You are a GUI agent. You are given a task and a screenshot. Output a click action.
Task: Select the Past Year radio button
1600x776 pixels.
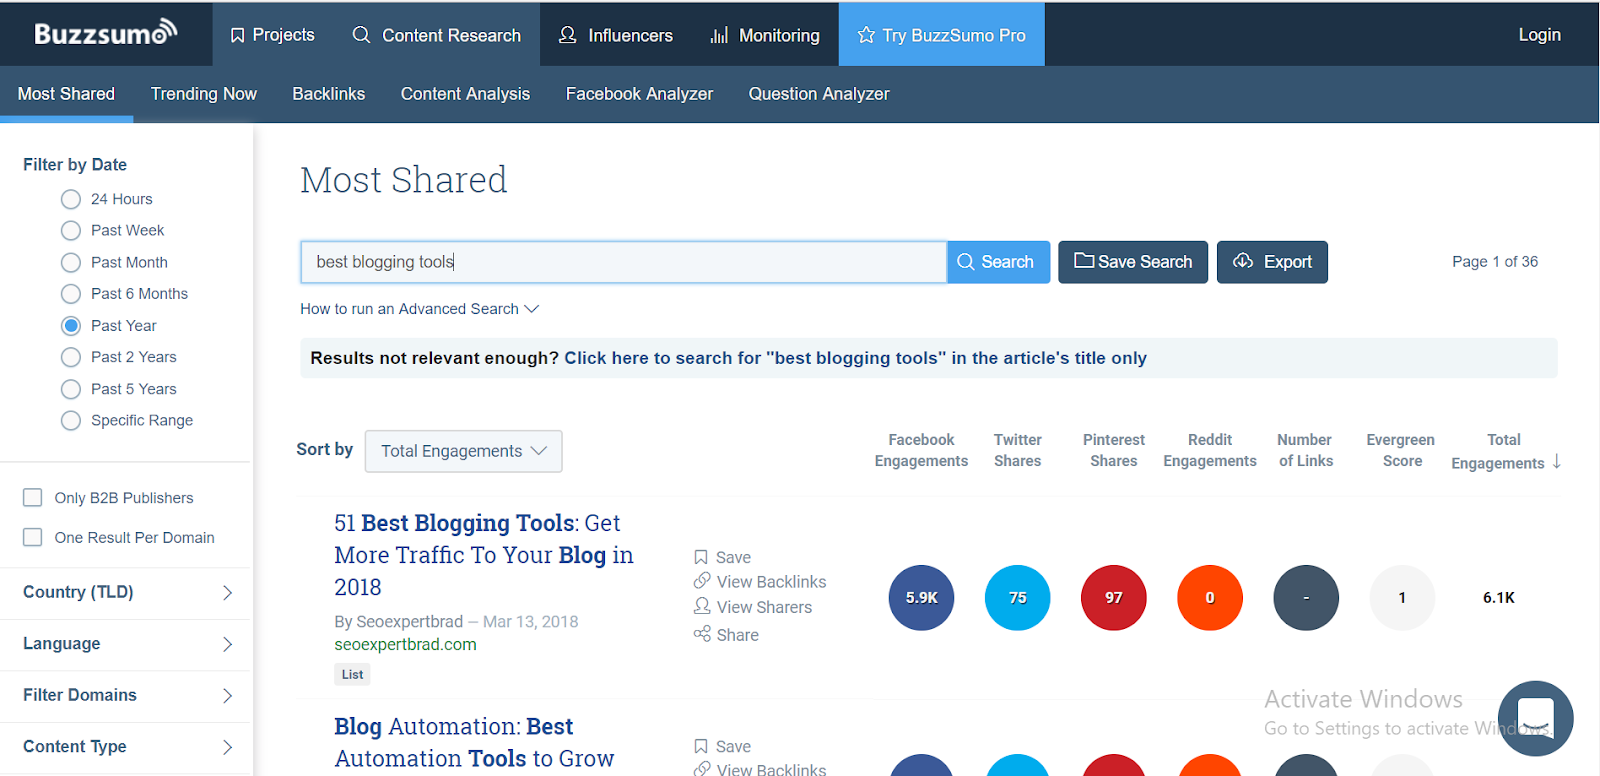pyautogui.click(x=71, y=326)
